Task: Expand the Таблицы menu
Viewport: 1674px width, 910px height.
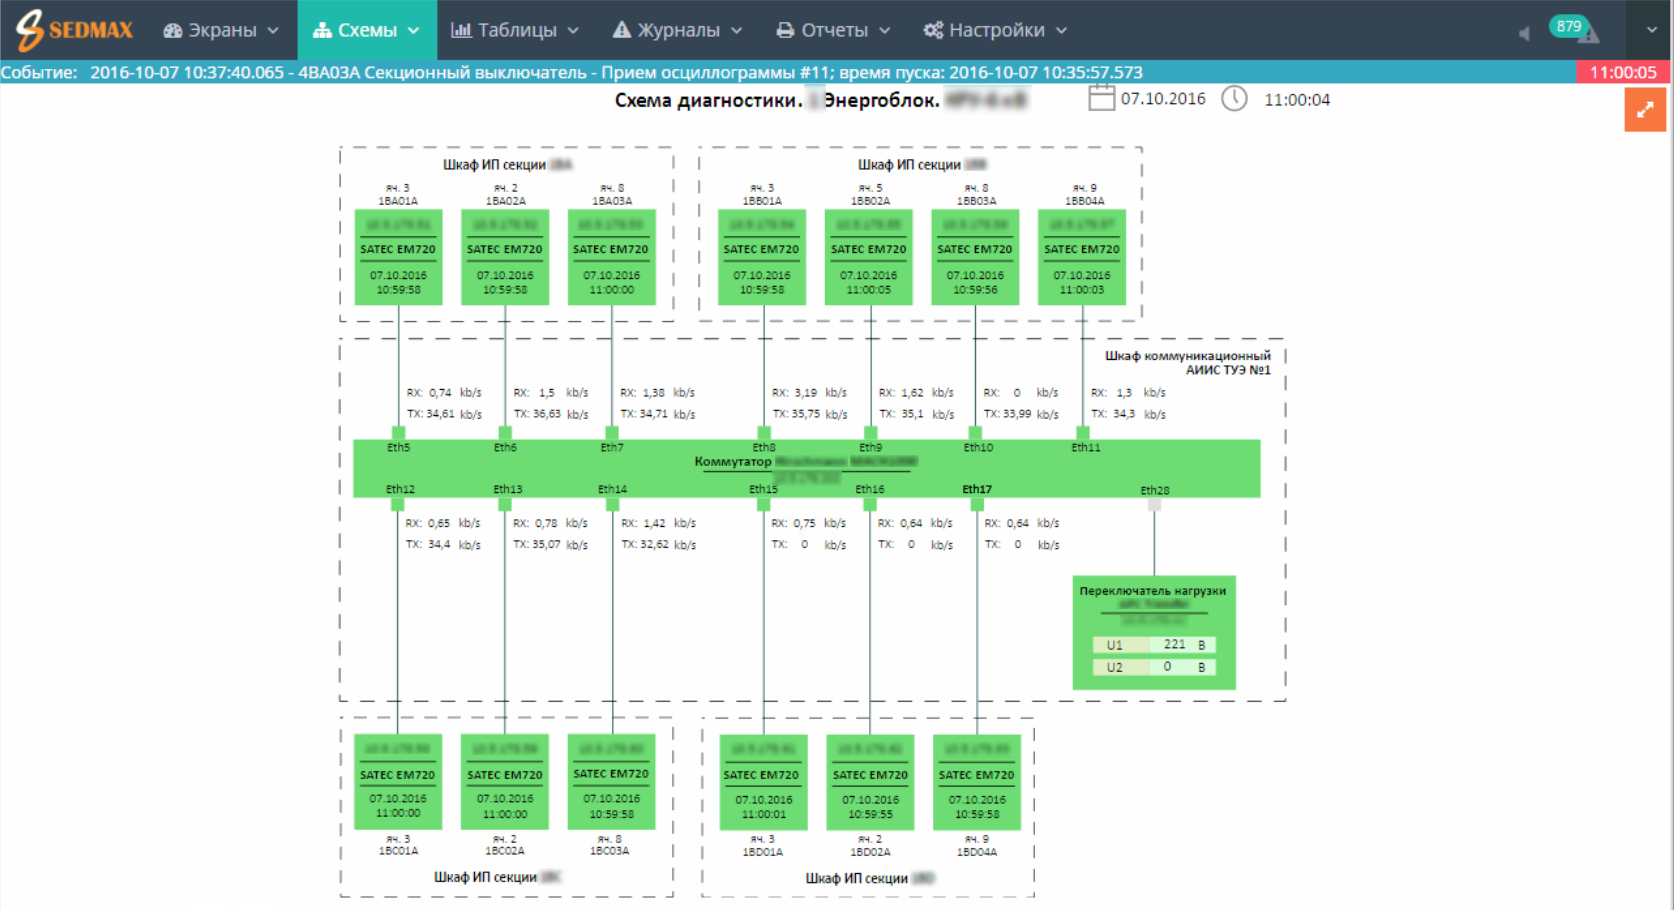Action: [x=515, y=30]
